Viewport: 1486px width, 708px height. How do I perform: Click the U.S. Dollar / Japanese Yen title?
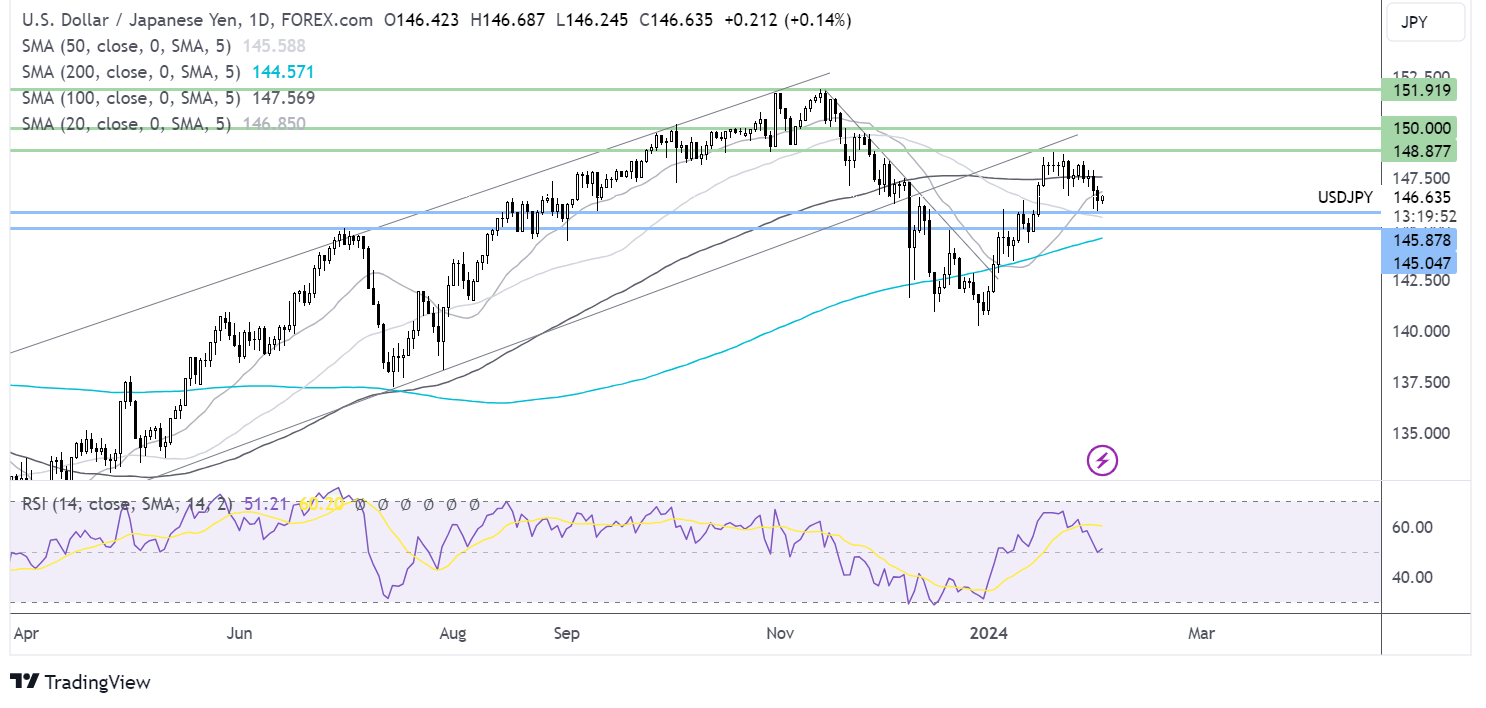coord(128,19)
